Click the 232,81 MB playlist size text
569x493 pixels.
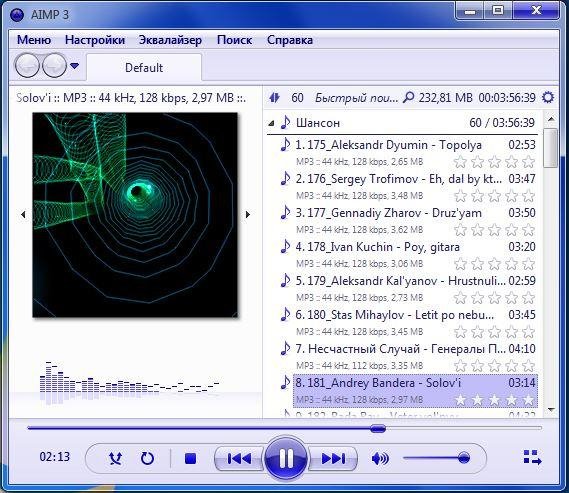point(446,98)
